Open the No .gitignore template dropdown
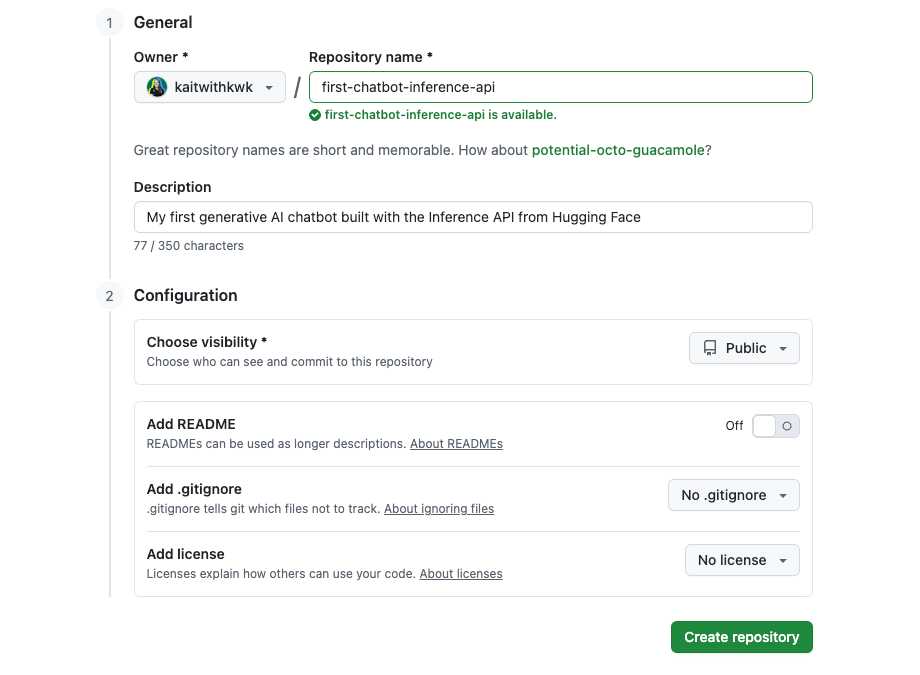The height and width of the screenshot is (675, 920). [x=733, y=495]
